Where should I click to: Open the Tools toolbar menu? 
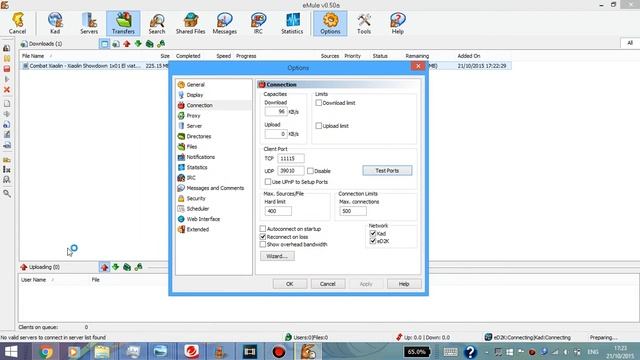(364, 23)
